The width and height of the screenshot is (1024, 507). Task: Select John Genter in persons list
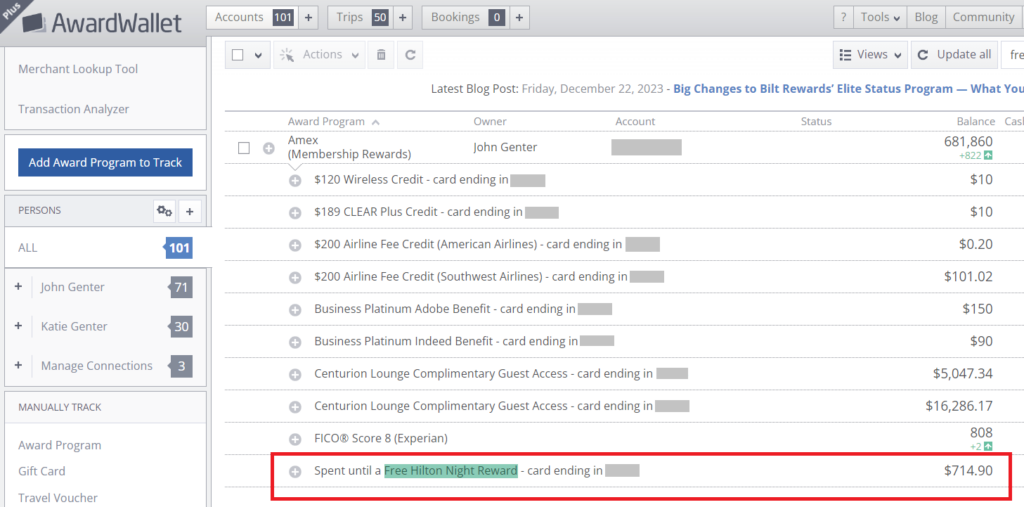click(72, 287)
